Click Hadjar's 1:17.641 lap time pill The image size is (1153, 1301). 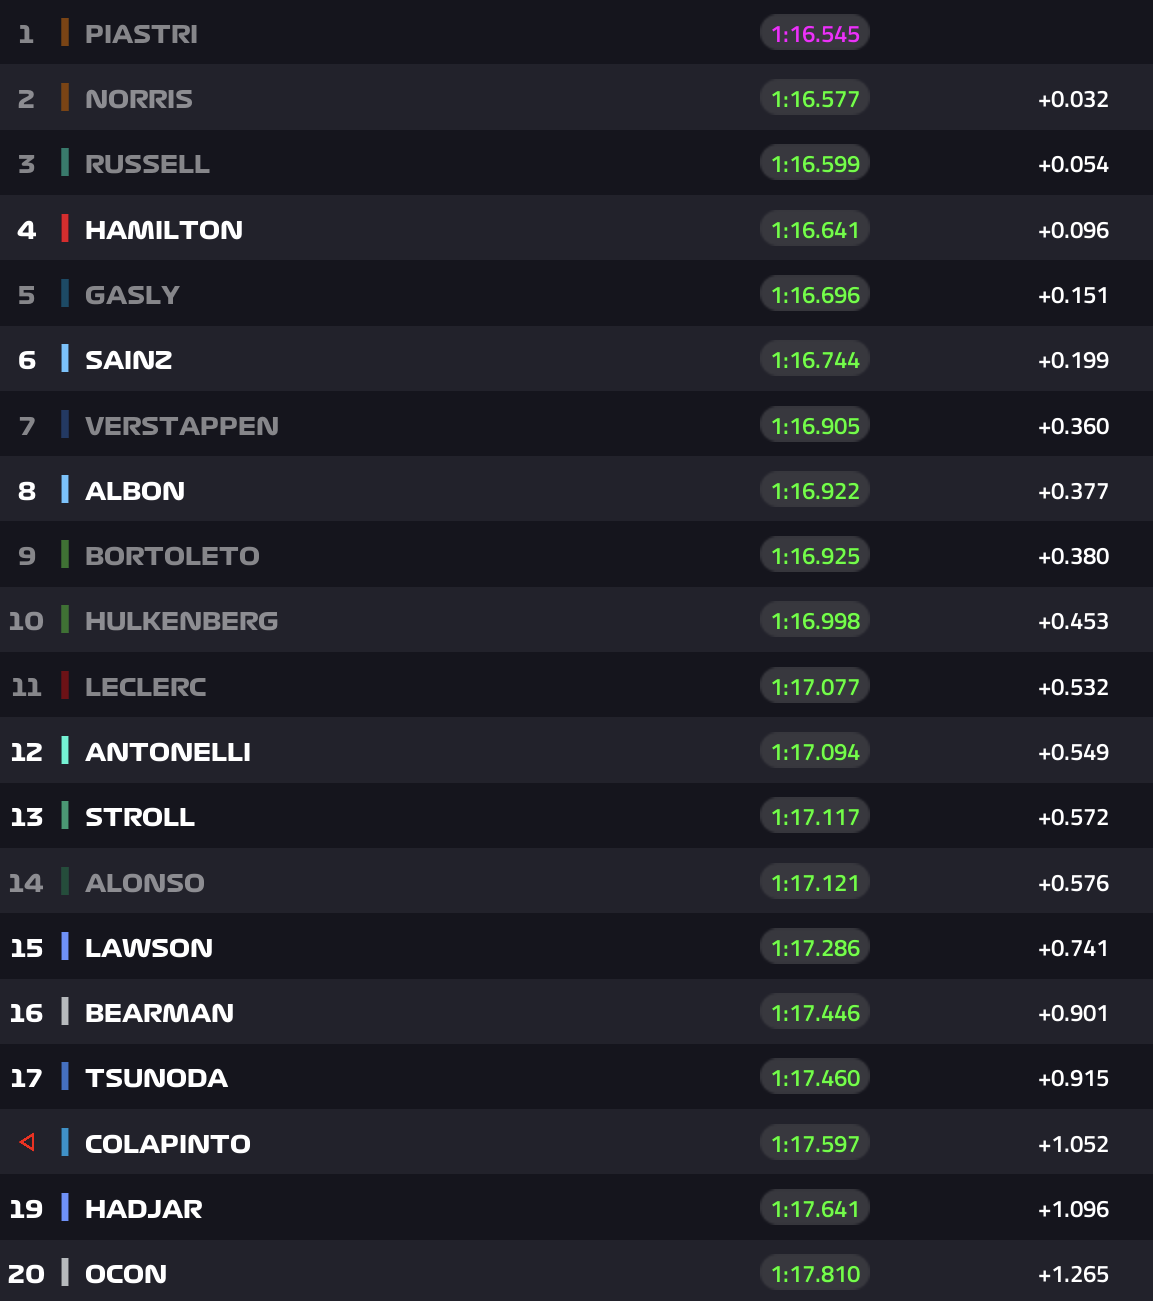(x=815, y=1209)
